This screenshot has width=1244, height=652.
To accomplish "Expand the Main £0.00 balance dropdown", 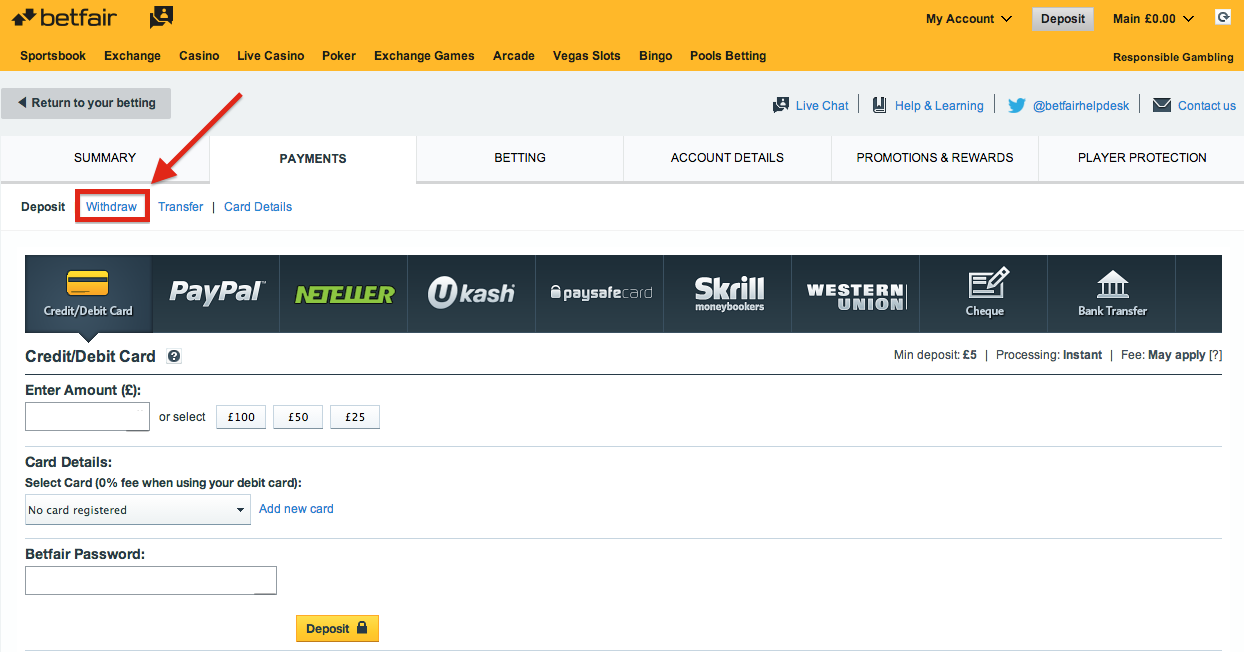I will [1153, 19].
